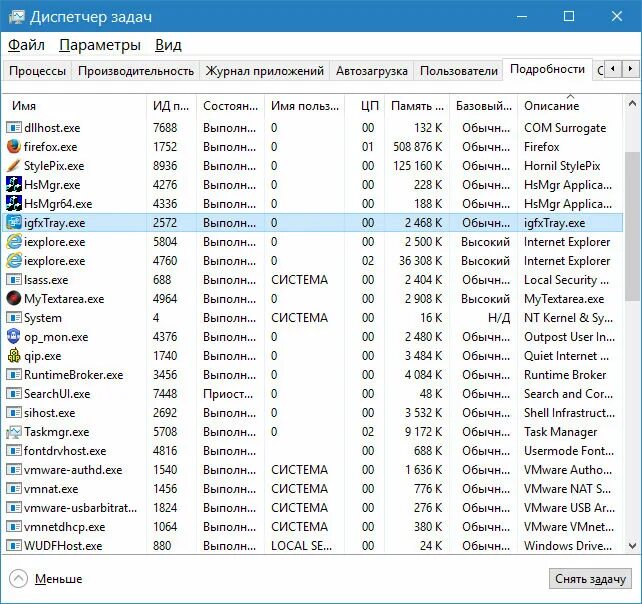642x604 pixels.
Task: Click the qip.exe flower icon
Action: 14,355
